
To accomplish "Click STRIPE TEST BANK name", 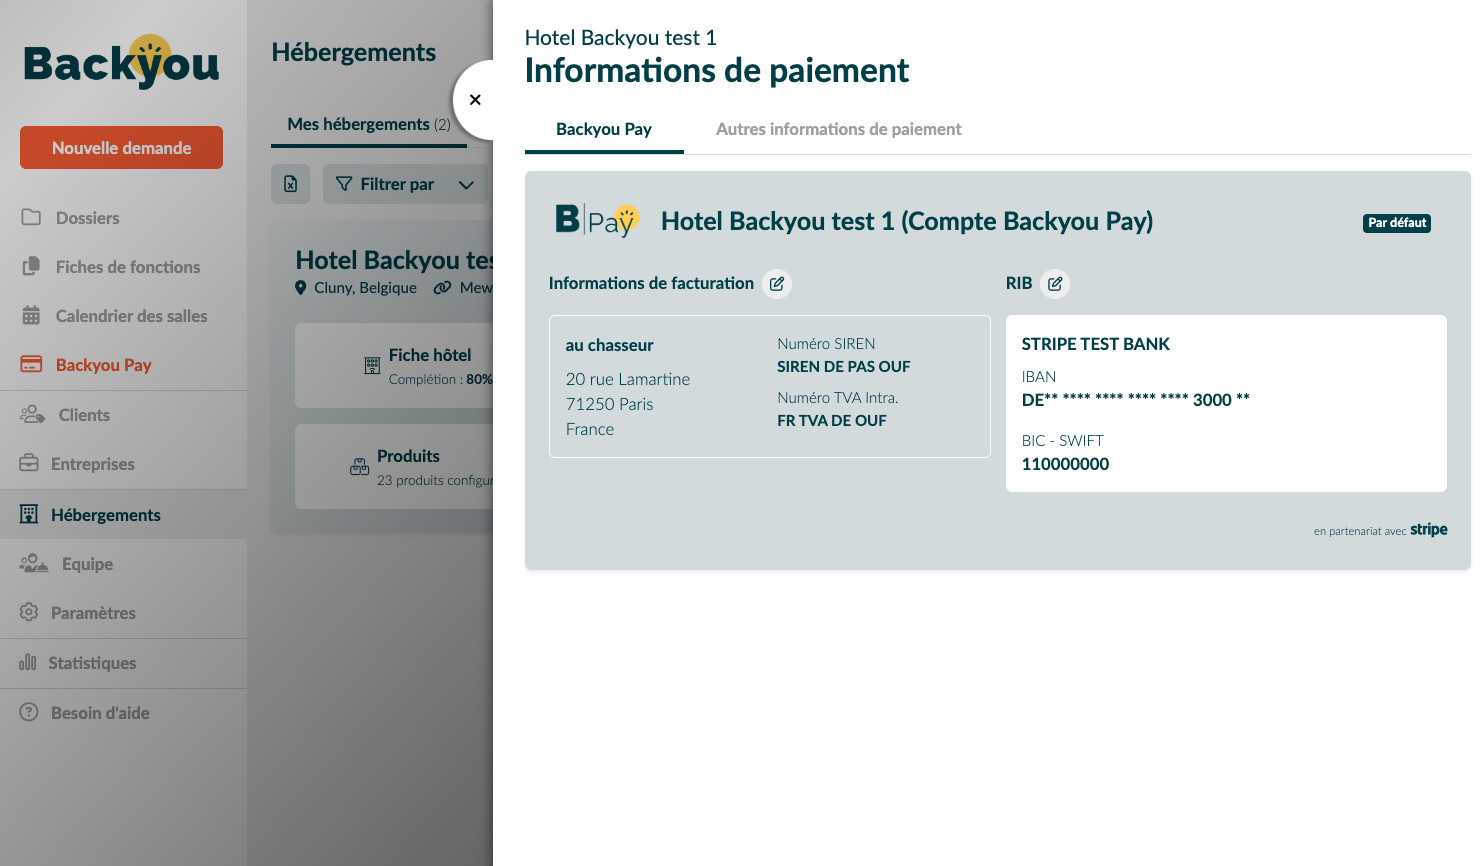I will (x=1096, y=344).
